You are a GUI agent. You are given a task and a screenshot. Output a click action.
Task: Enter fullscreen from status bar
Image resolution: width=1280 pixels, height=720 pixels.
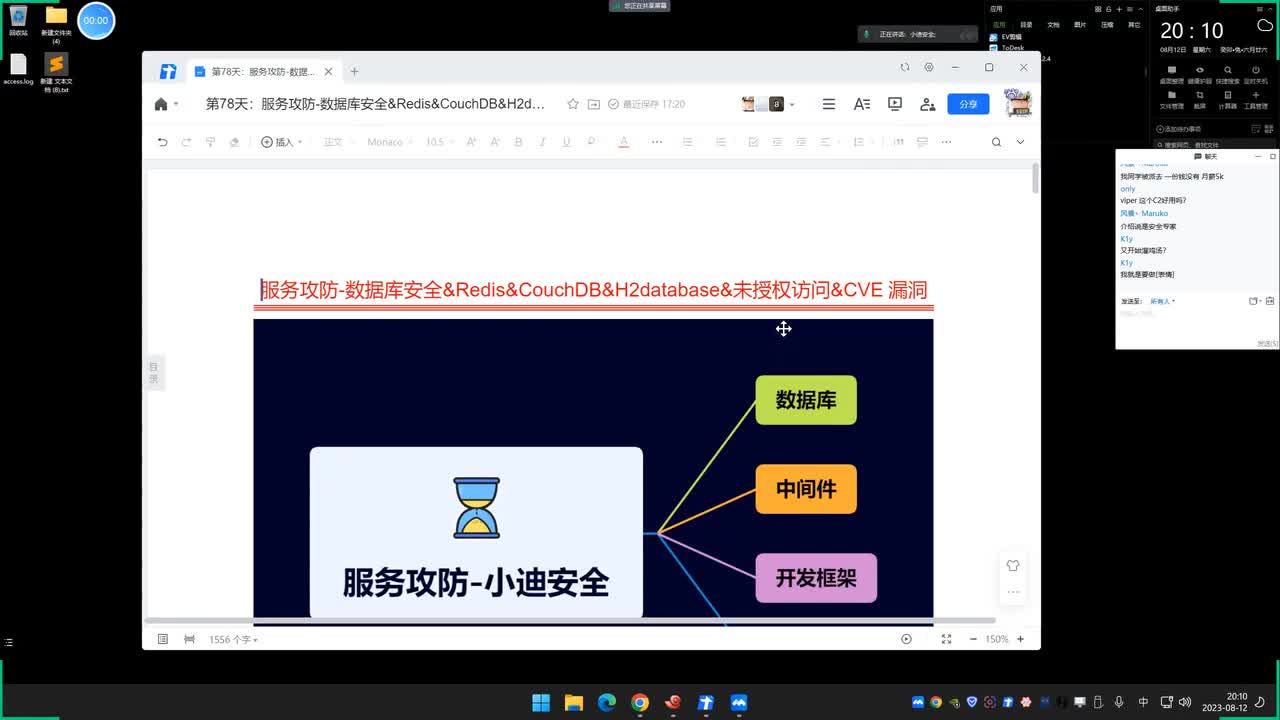click(946, 639)
